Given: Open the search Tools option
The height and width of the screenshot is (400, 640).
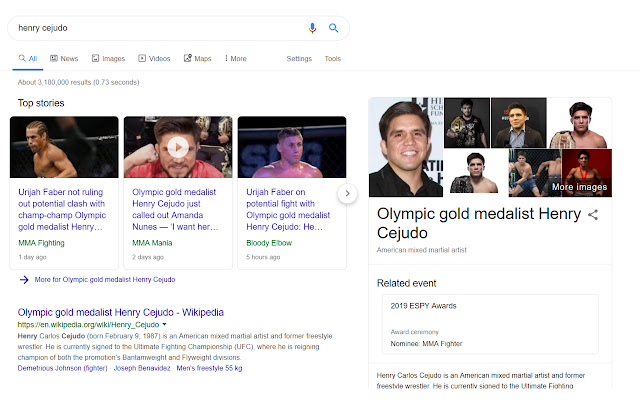Looking at the screenshot, I should (332, 59).
